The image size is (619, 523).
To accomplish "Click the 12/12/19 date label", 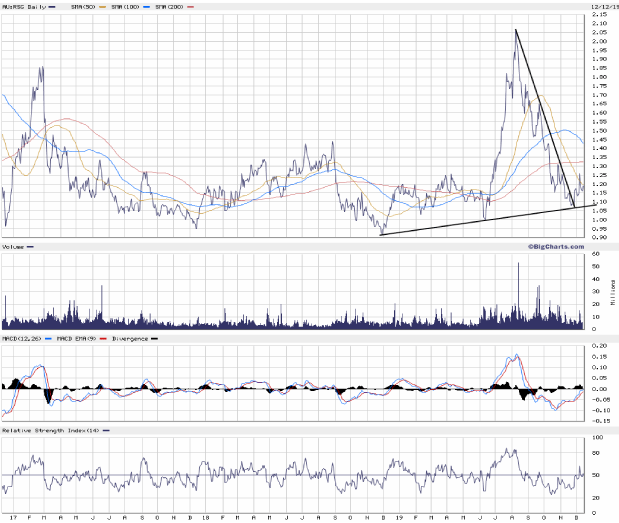I will [x=598, y=7].
